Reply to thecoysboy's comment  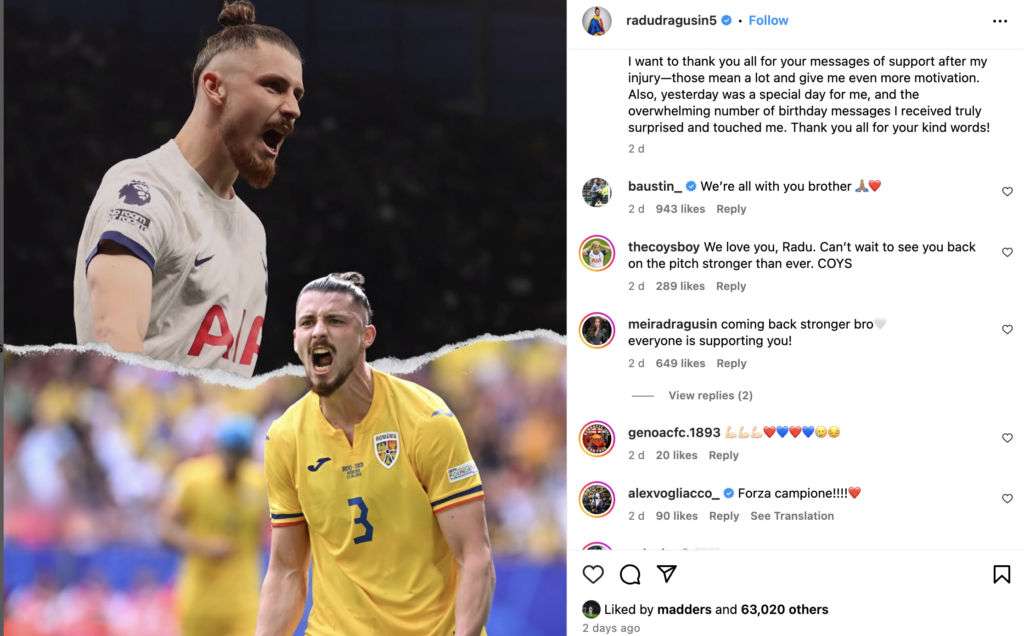(731, 286)
